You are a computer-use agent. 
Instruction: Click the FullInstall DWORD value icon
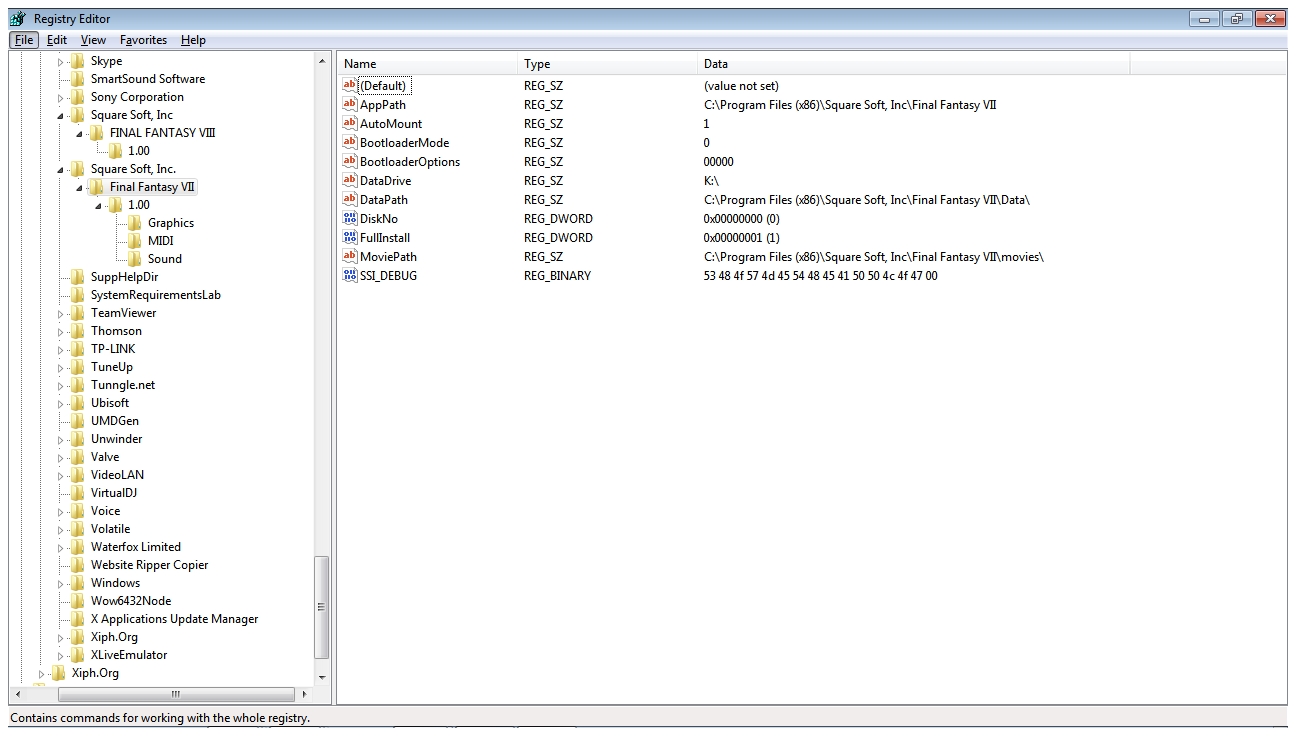coord(350,237)
